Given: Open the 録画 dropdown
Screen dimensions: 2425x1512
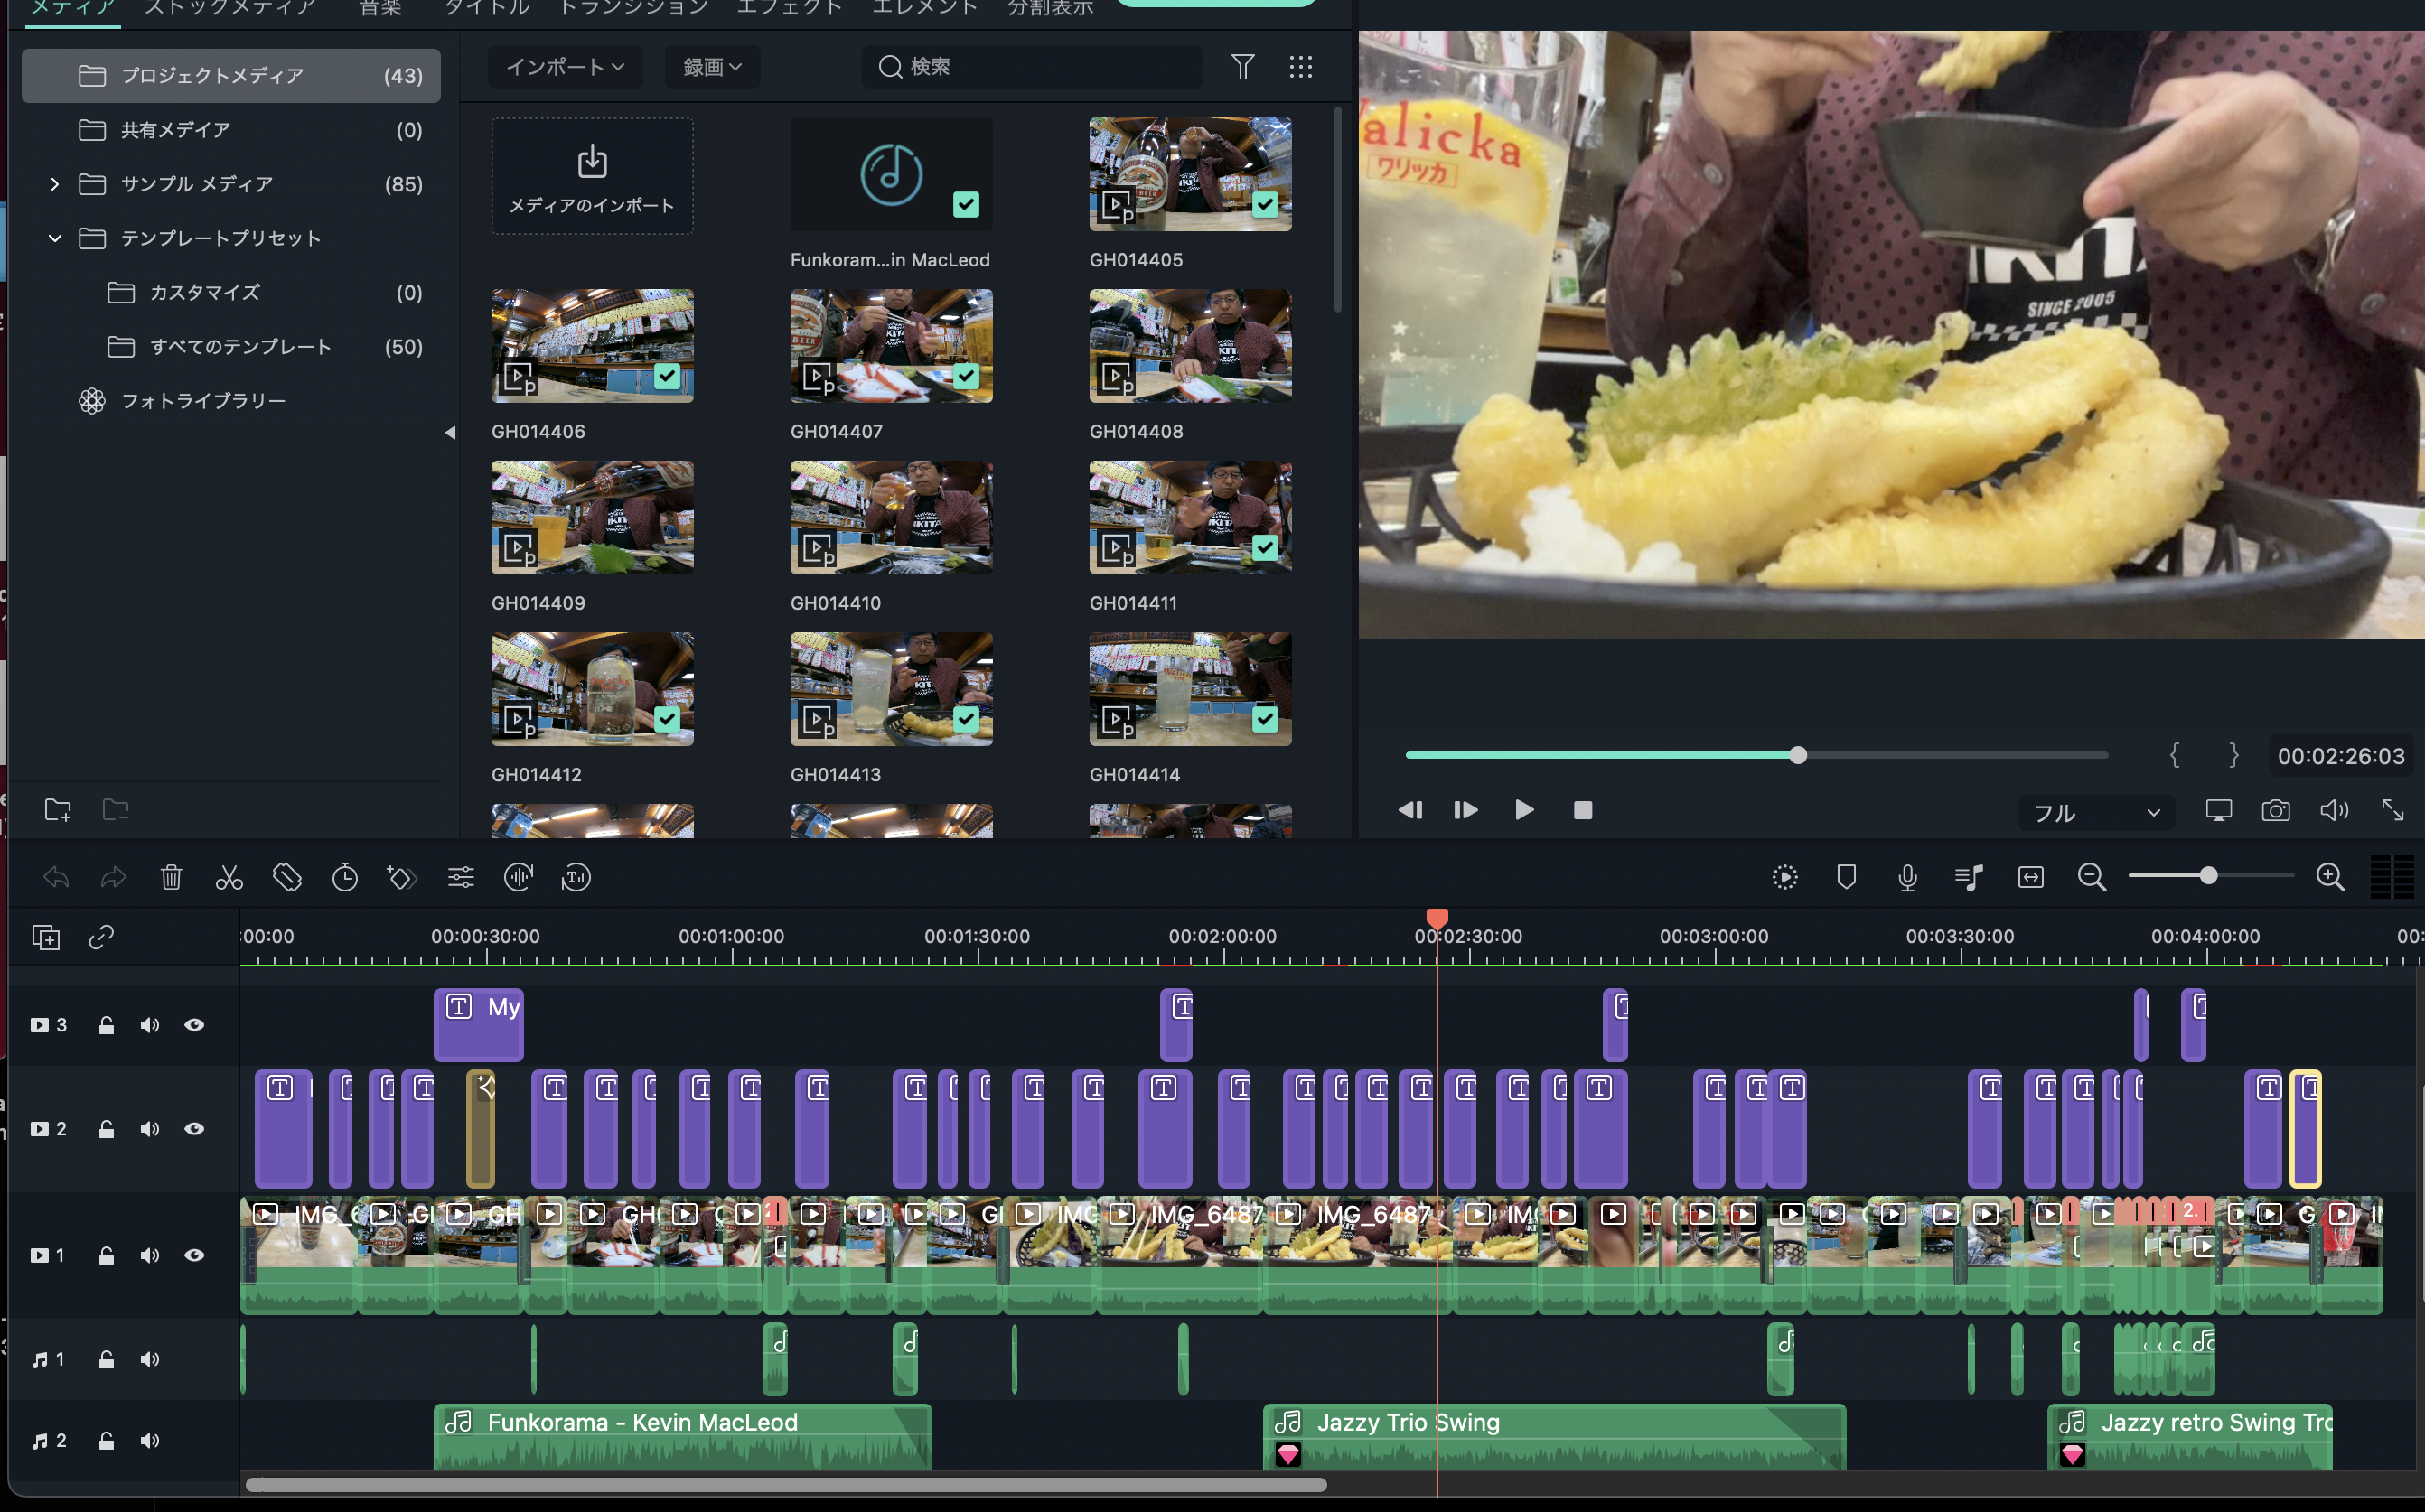Looking at the screenshot, I should (x=712, y=67).
